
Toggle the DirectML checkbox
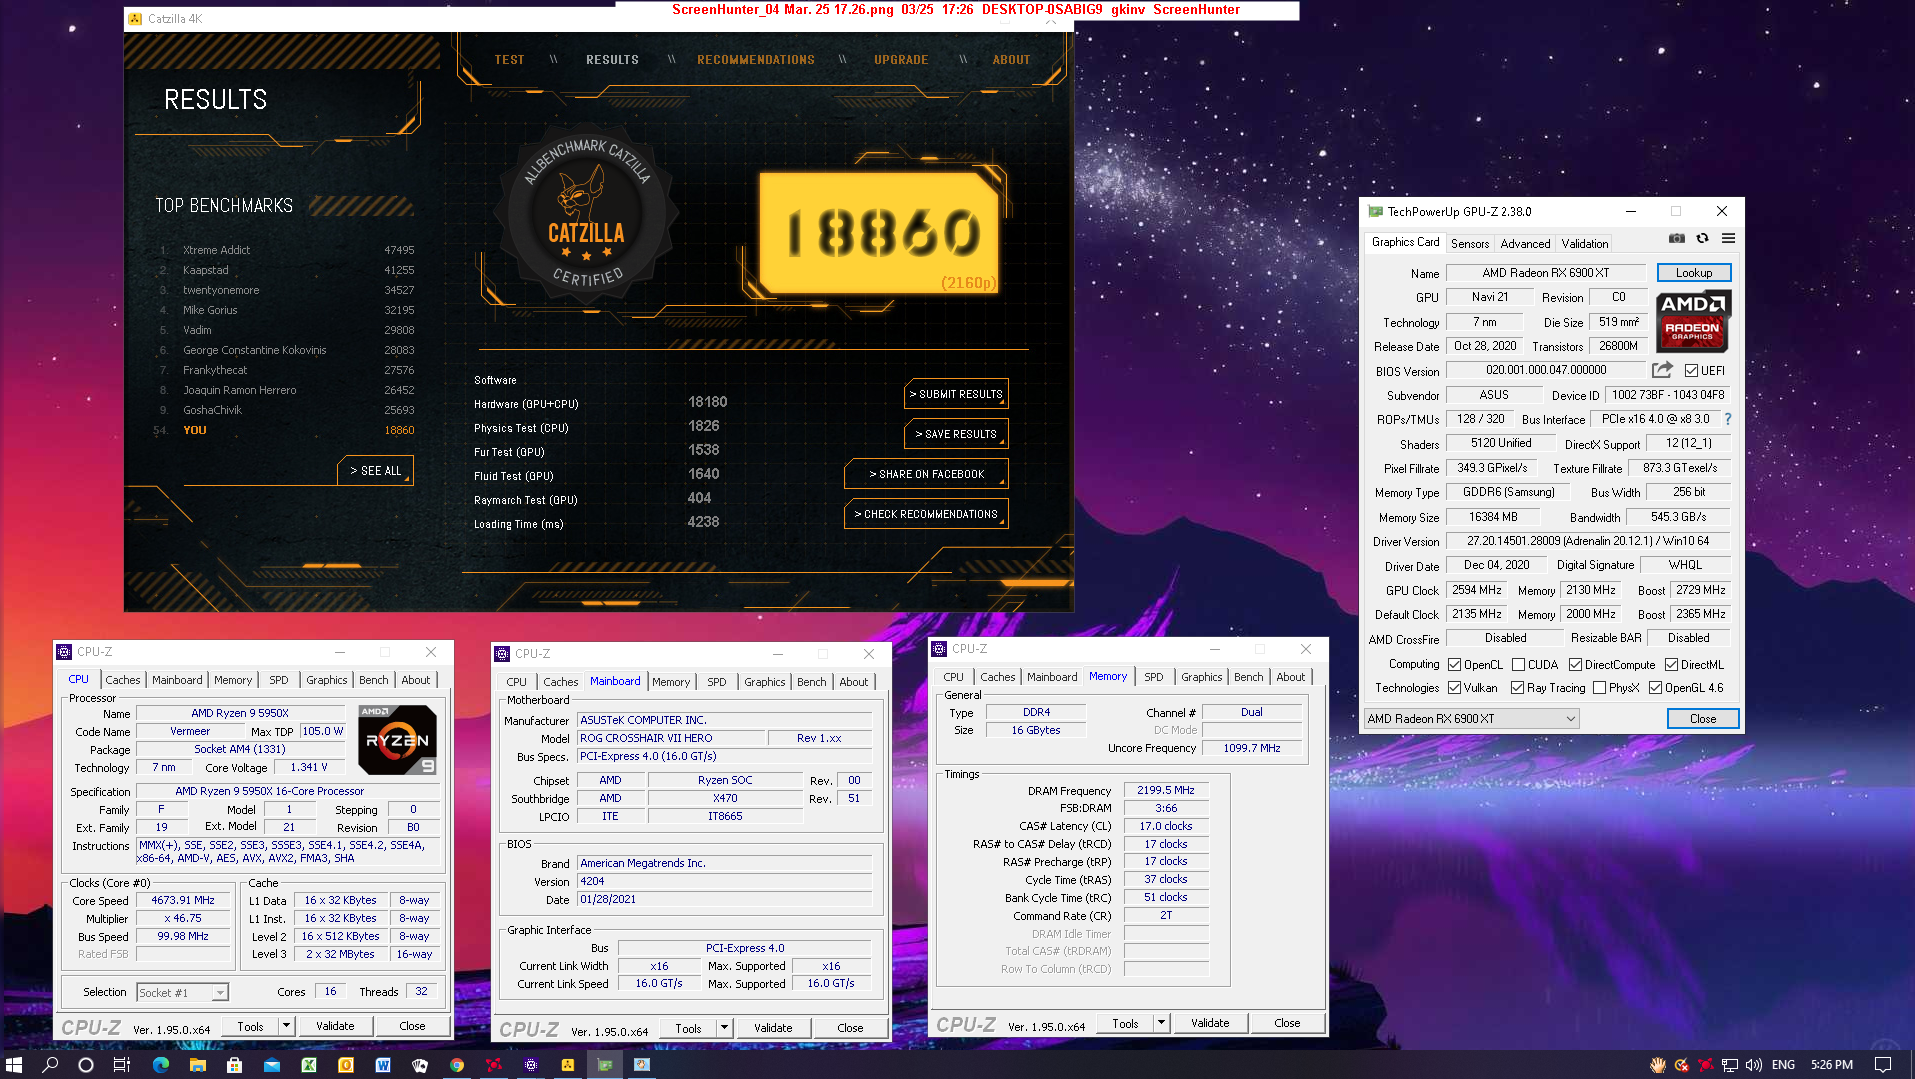pos(1671,665)
